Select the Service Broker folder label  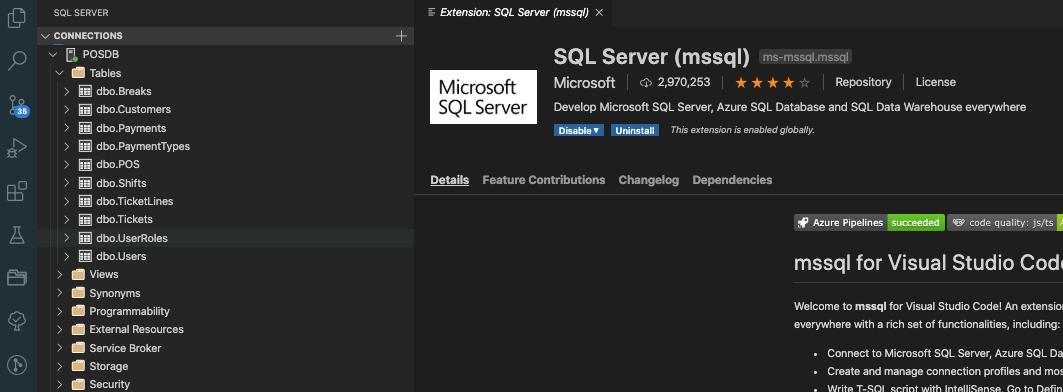[125, 348]
